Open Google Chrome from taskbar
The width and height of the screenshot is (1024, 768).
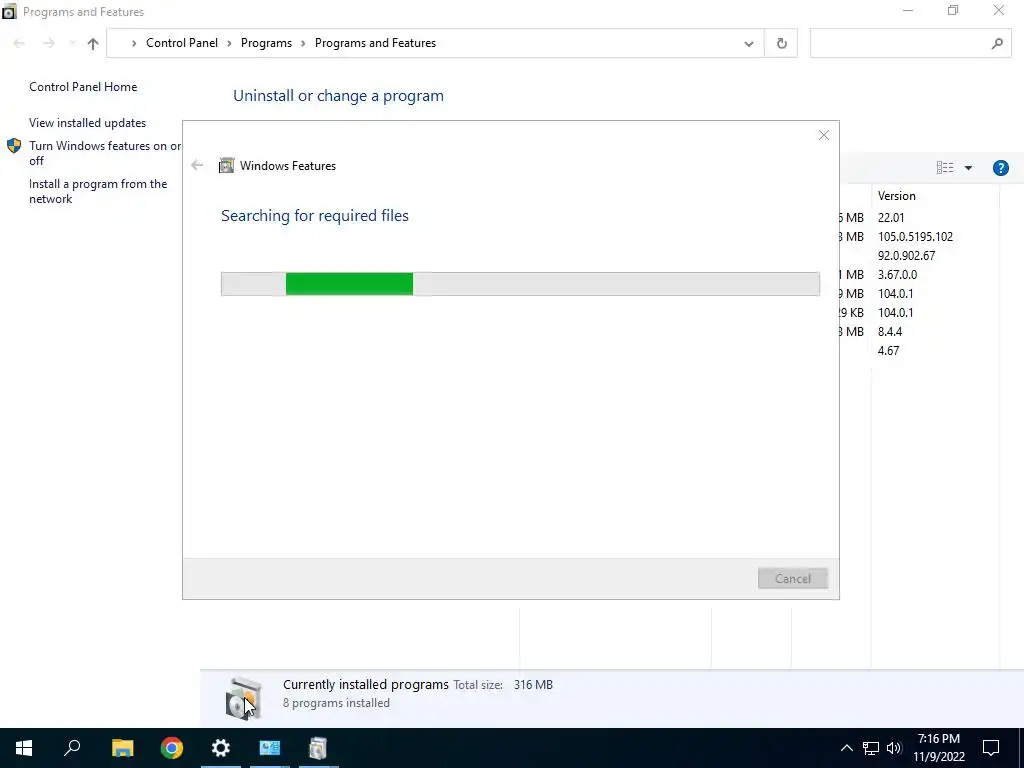[172, 748]
